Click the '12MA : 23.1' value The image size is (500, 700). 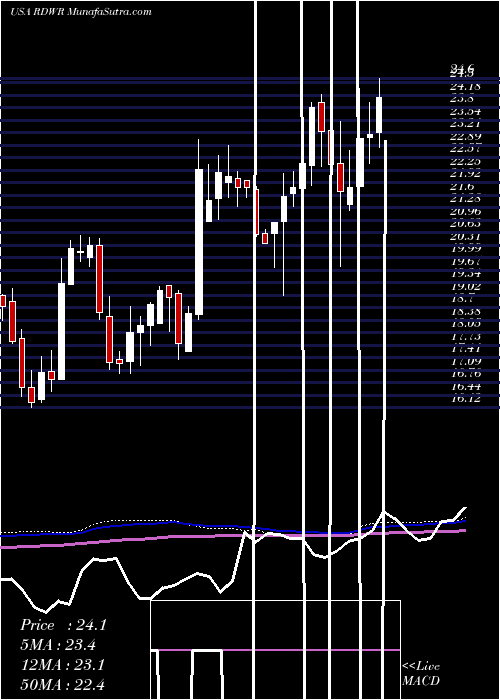[x=62, y=665]
